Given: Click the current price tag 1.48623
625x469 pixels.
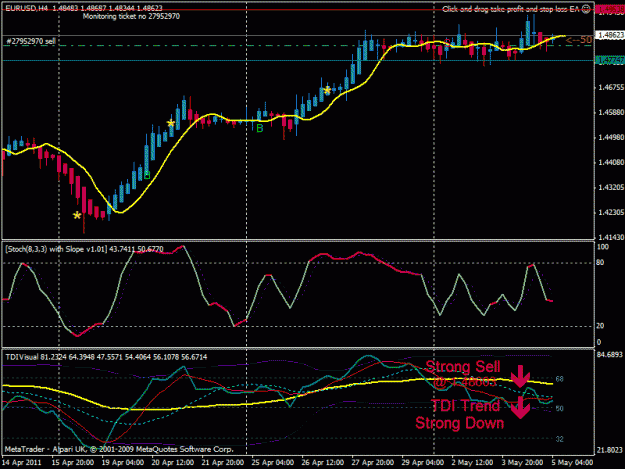Looking at the screenshot, I should coord(609,35).
